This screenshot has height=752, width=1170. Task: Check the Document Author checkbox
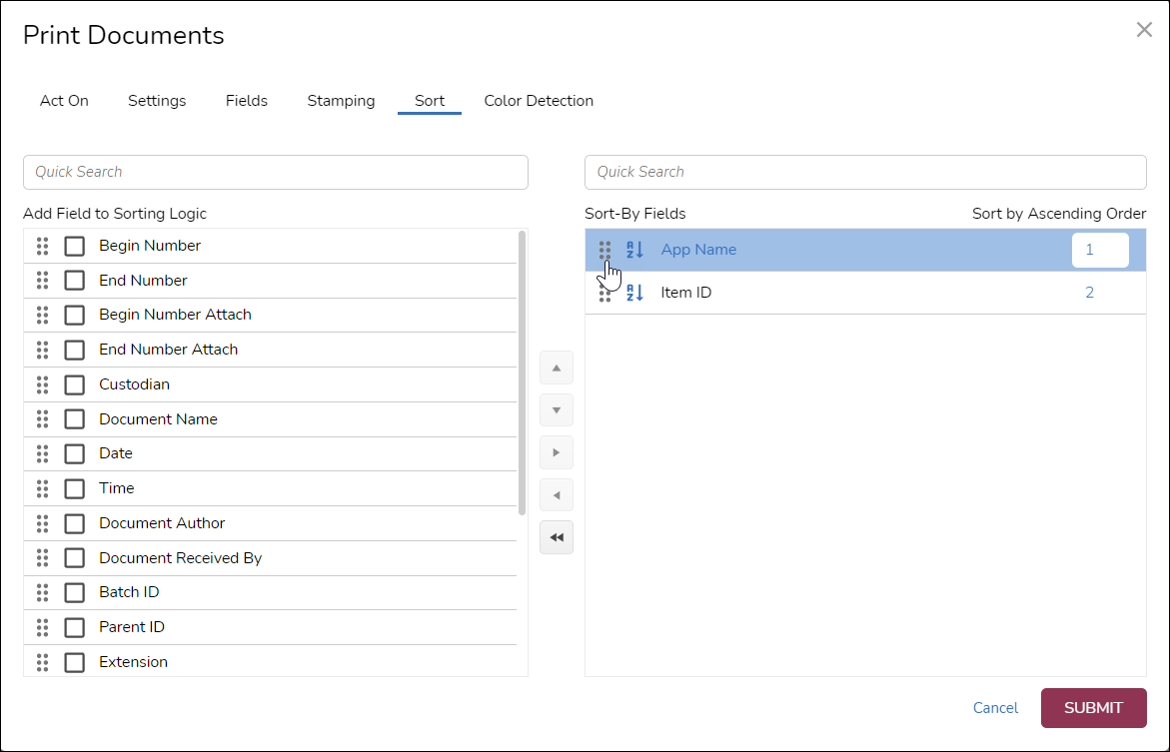click(74, 523)
